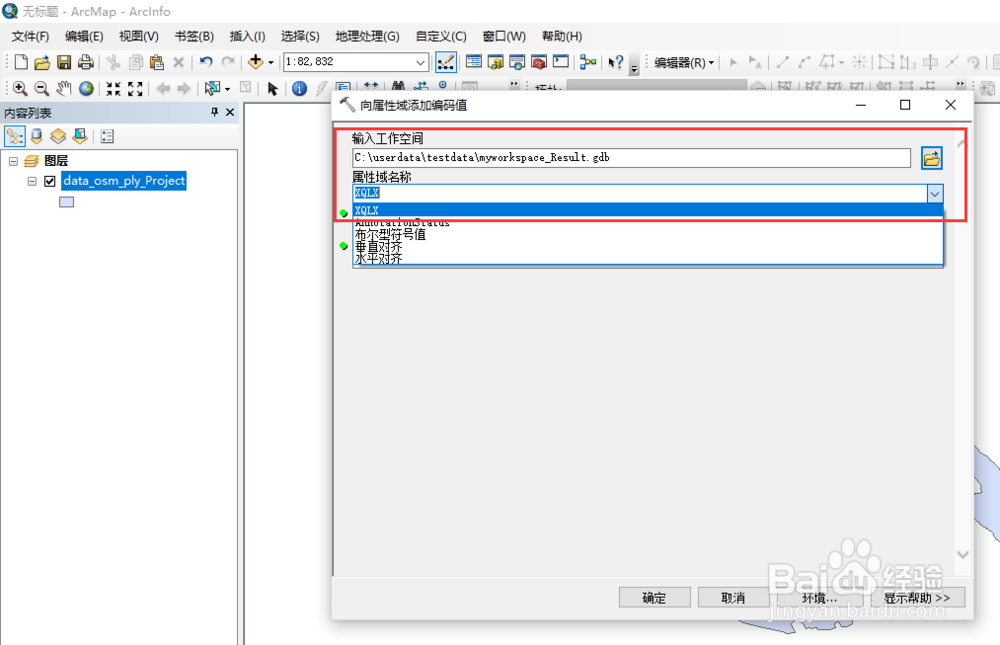Open the Python window icon
The height and width of the screenshot is (645, 1000).
(561, 62)
